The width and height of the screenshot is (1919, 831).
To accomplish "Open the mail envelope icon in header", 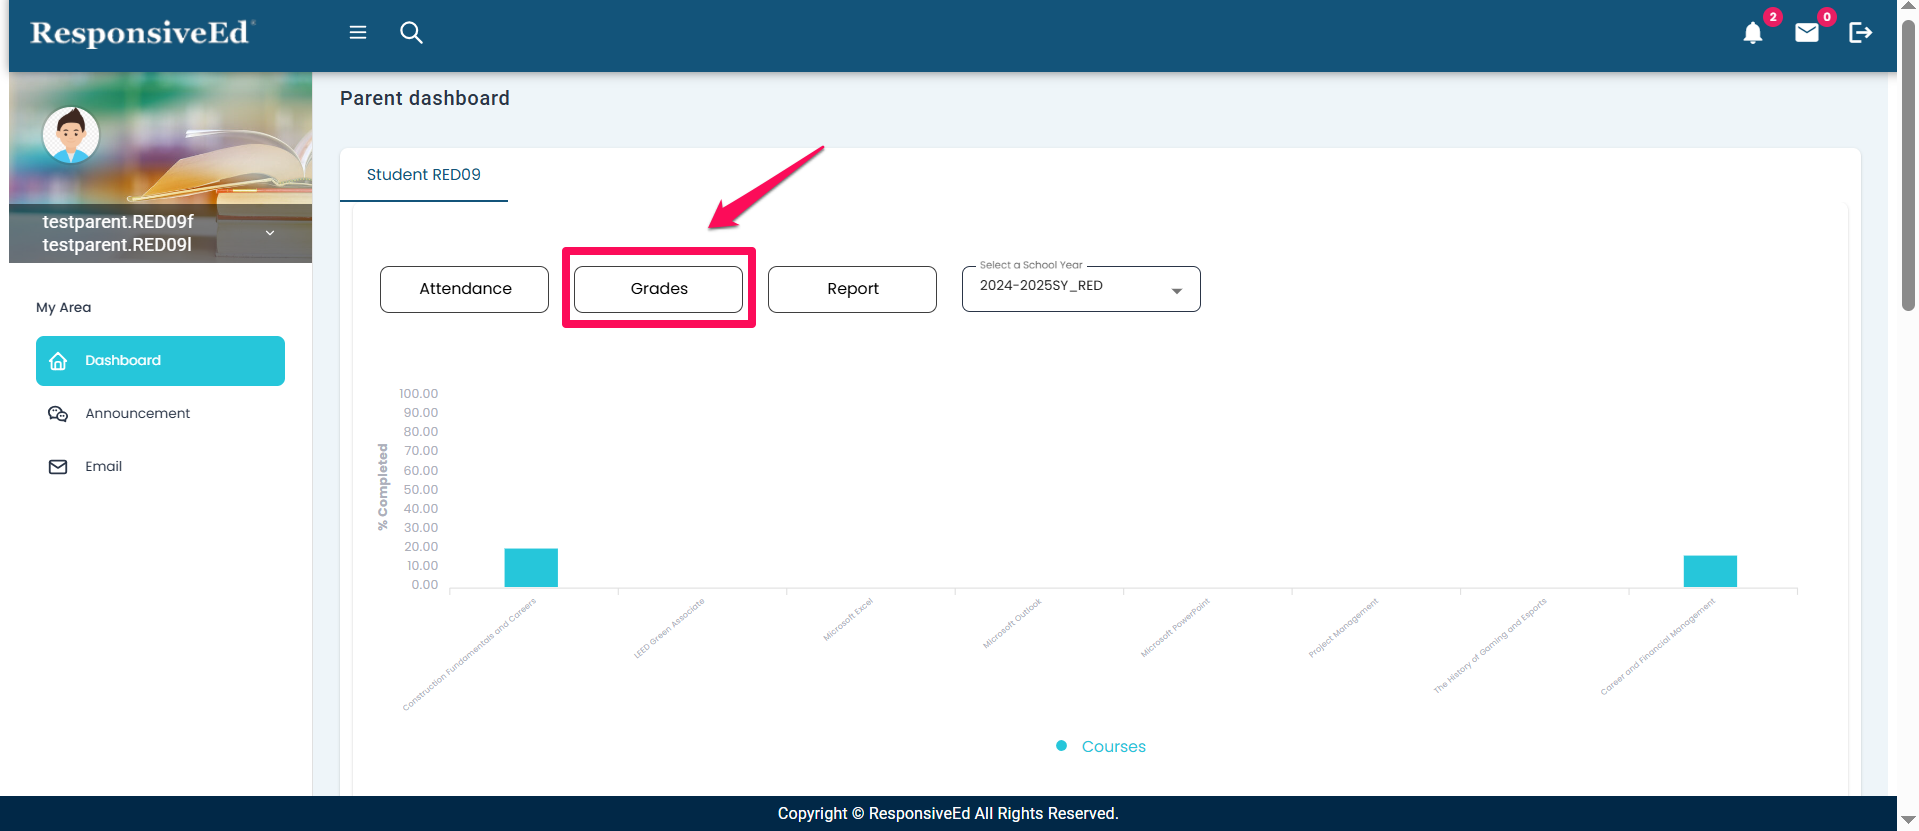I will tap(1806, 34).
